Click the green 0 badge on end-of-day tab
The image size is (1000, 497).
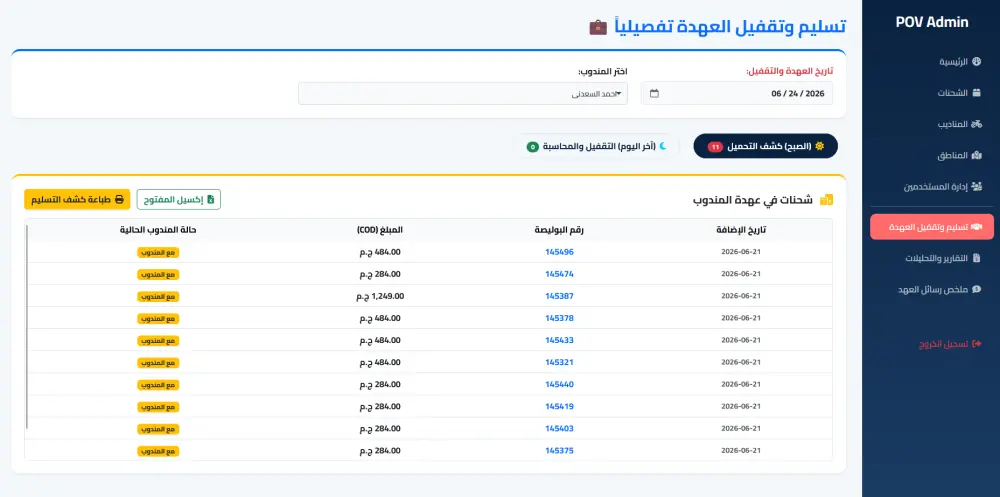point(533,147)
